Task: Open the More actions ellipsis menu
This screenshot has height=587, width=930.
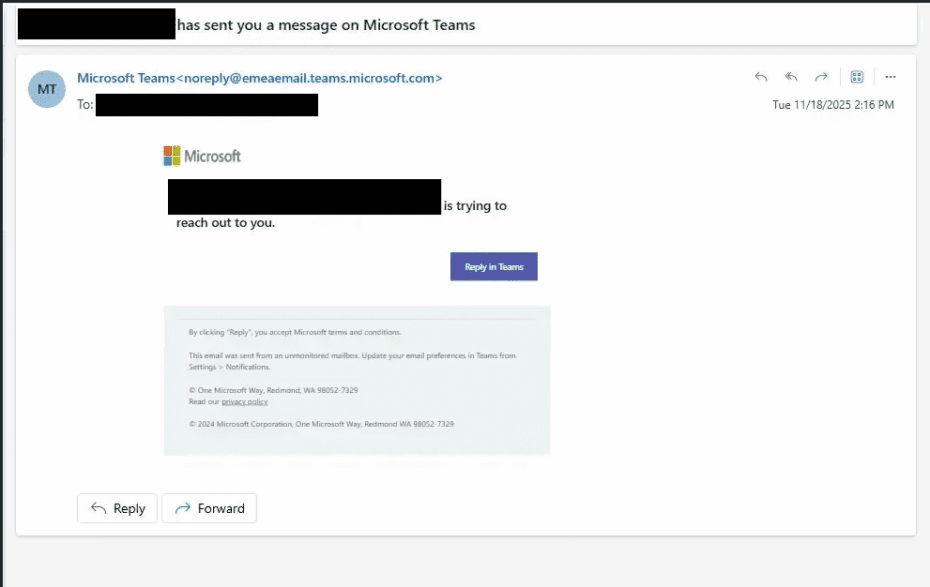Action: pos(890,77)
